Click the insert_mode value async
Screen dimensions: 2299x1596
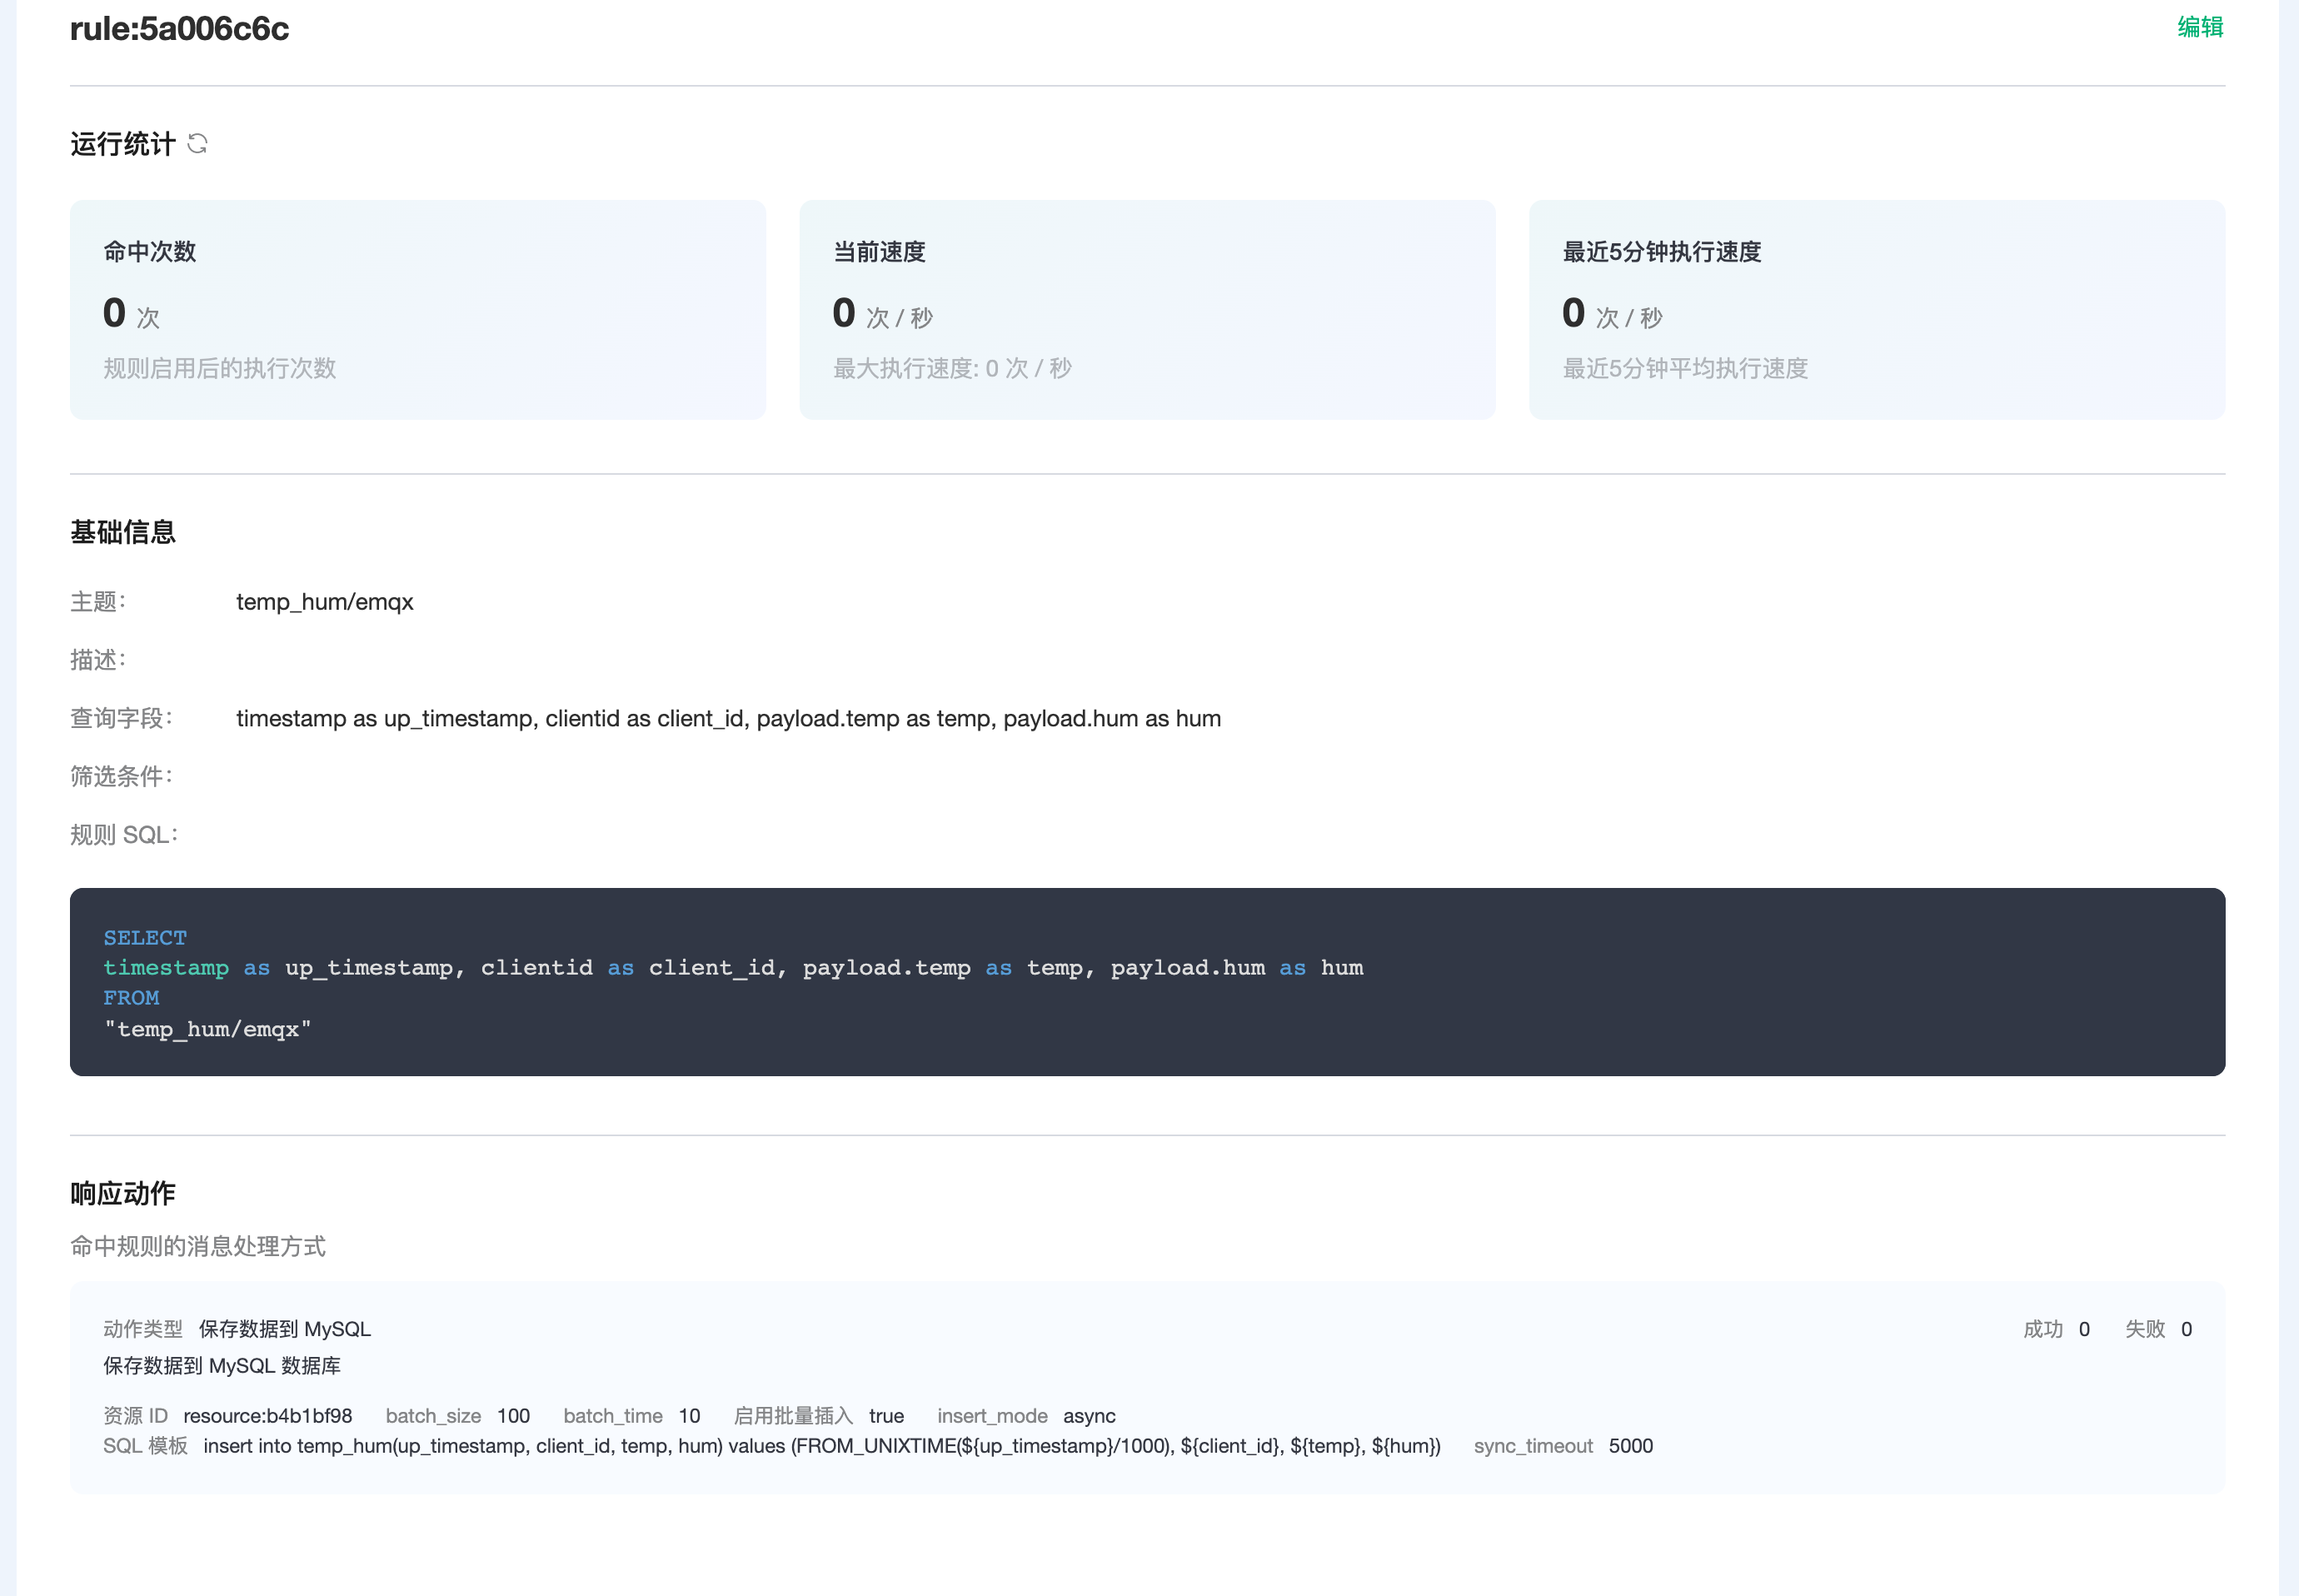[x=1089, y=1416]
